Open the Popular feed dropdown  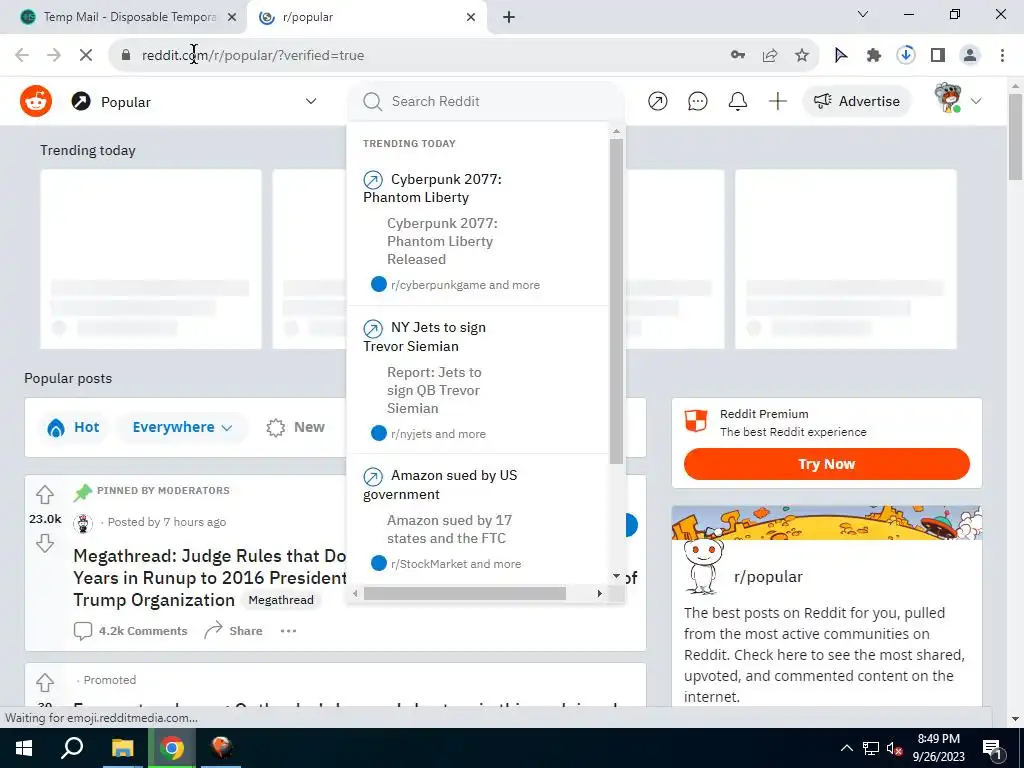pos(195,101)
